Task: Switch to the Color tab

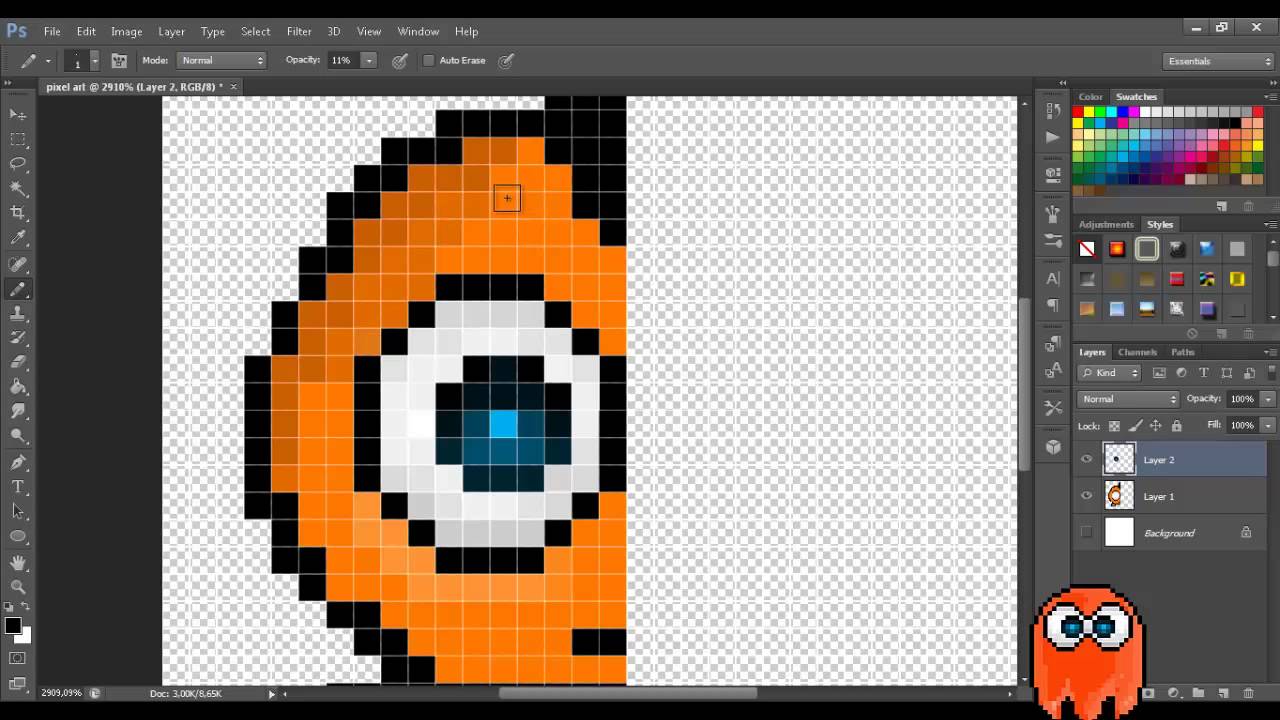Action: tap(1090, 97)
